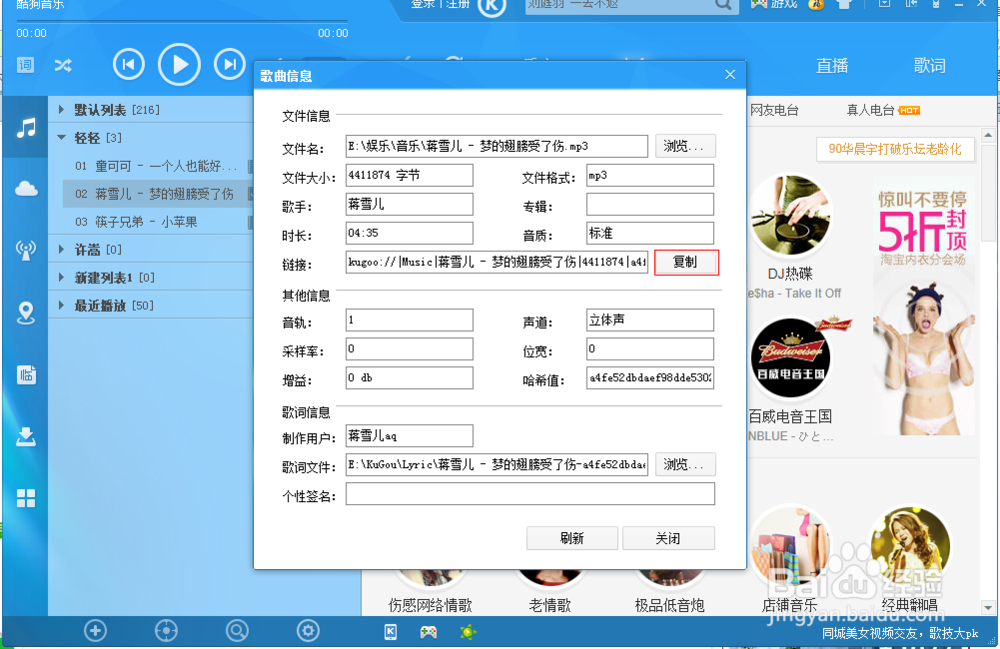Collapse the 轻轻 playlist
The height and width of the screenshot is (649, 1000).
pyautogui.click(x=61, y=137)
